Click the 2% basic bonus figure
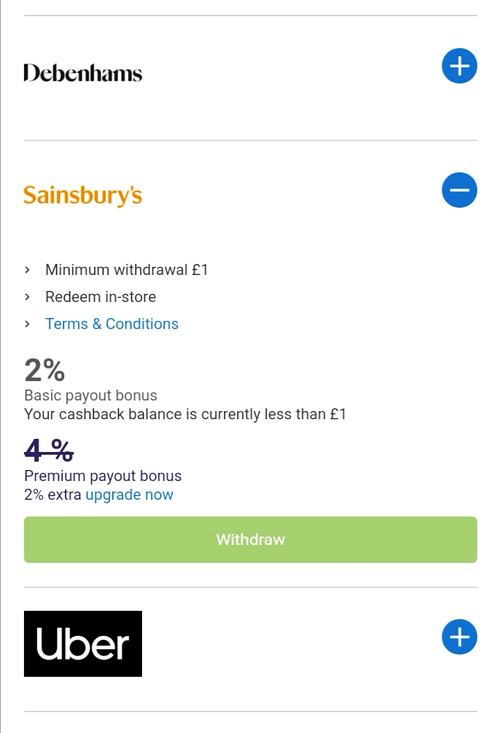 tap(44, 371)
